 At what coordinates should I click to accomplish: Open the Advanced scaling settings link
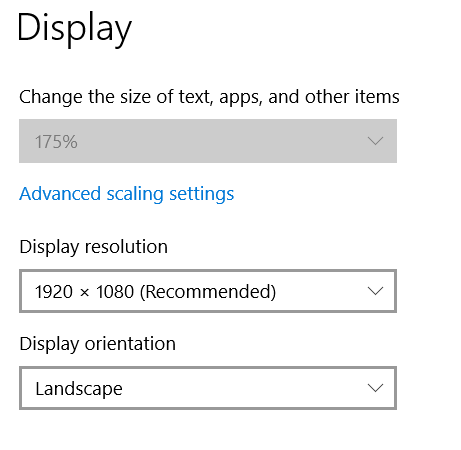coord(127,194)
